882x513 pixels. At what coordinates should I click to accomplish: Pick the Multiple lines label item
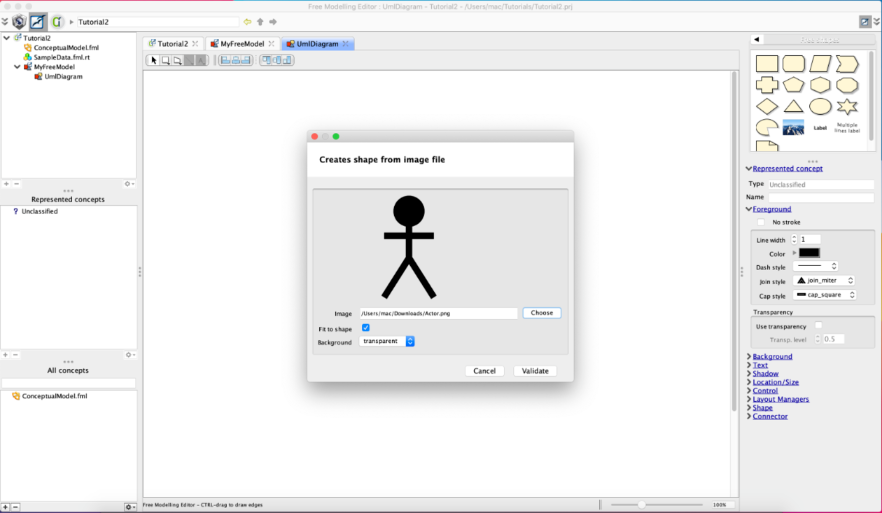click(x=847, y=128)
